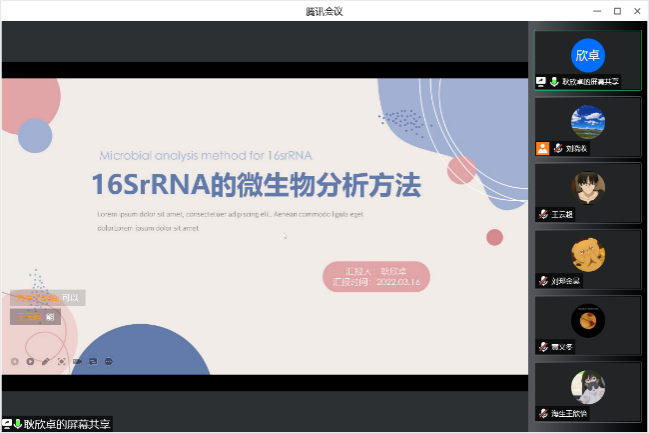
Task: Select 王云超 participant video tile
Action: 587,190
